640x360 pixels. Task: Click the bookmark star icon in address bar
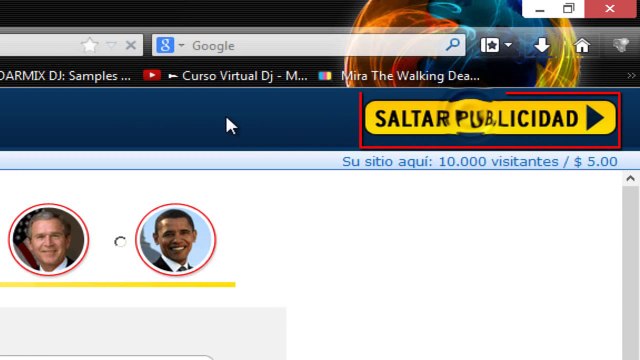[x=89, y=45]
